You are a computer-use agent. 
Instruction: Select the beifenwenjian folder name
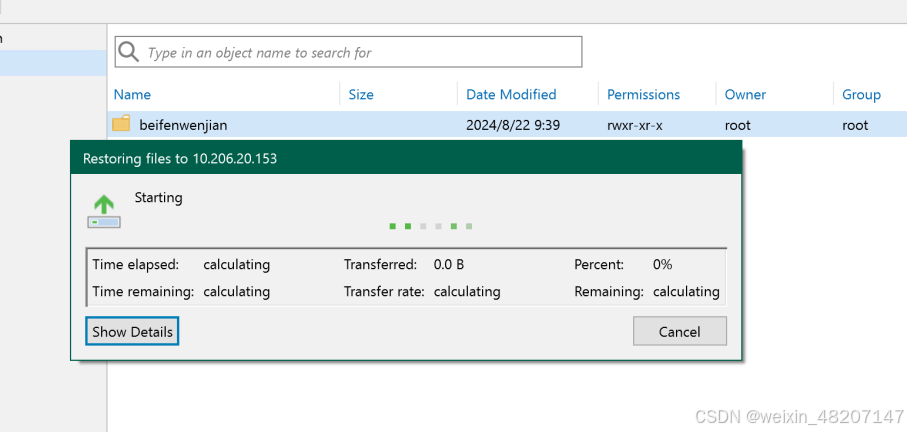tap(183, 125)
